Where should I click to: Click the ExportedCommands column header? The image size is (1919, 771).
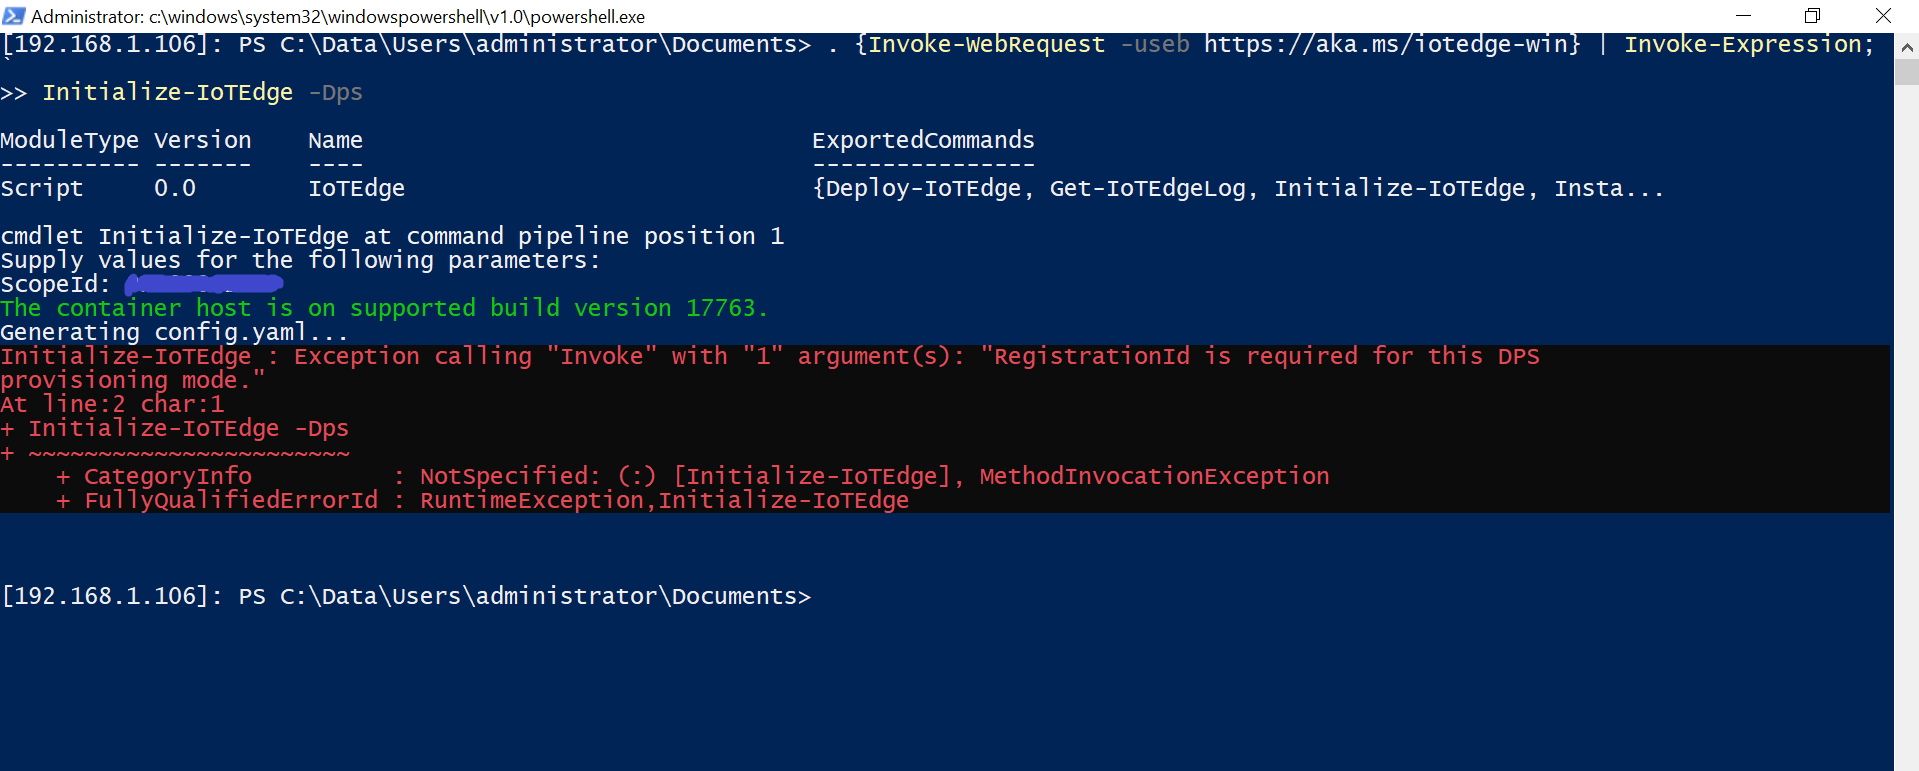[x=923, y=140]
